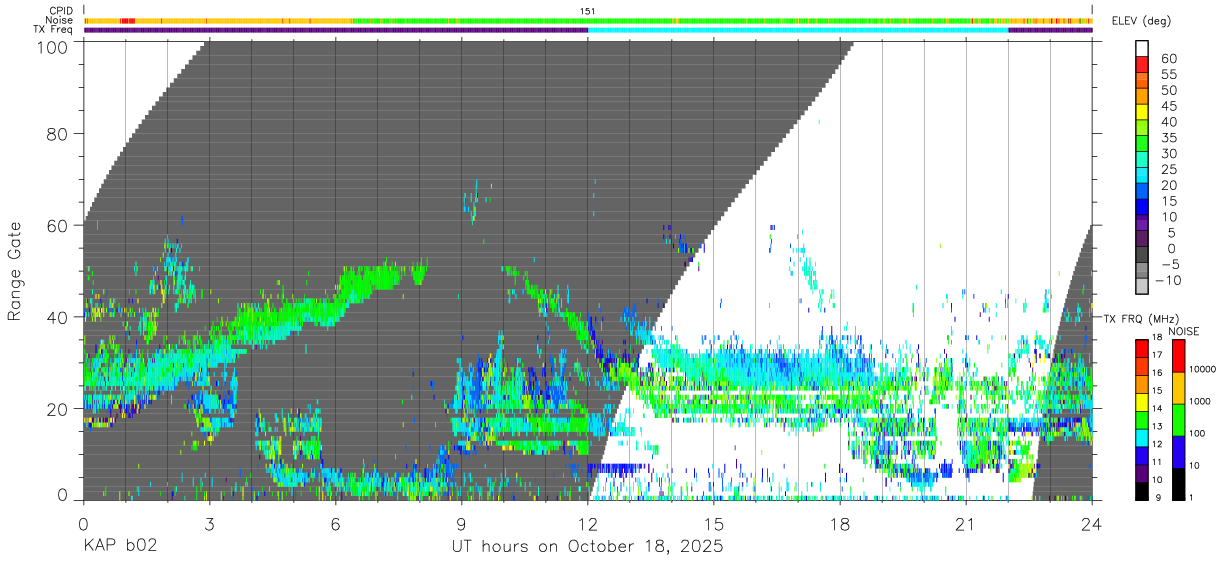
Task: Click the x-axis tick label "6"
Action: 335,523
